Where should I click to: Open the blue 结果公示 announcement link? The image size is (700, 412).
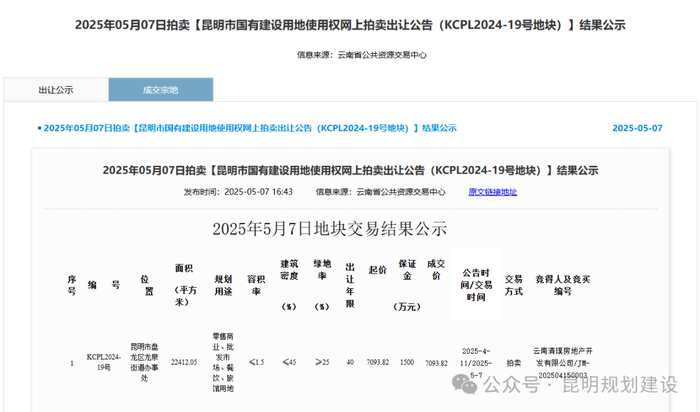(x=250, y=128)
